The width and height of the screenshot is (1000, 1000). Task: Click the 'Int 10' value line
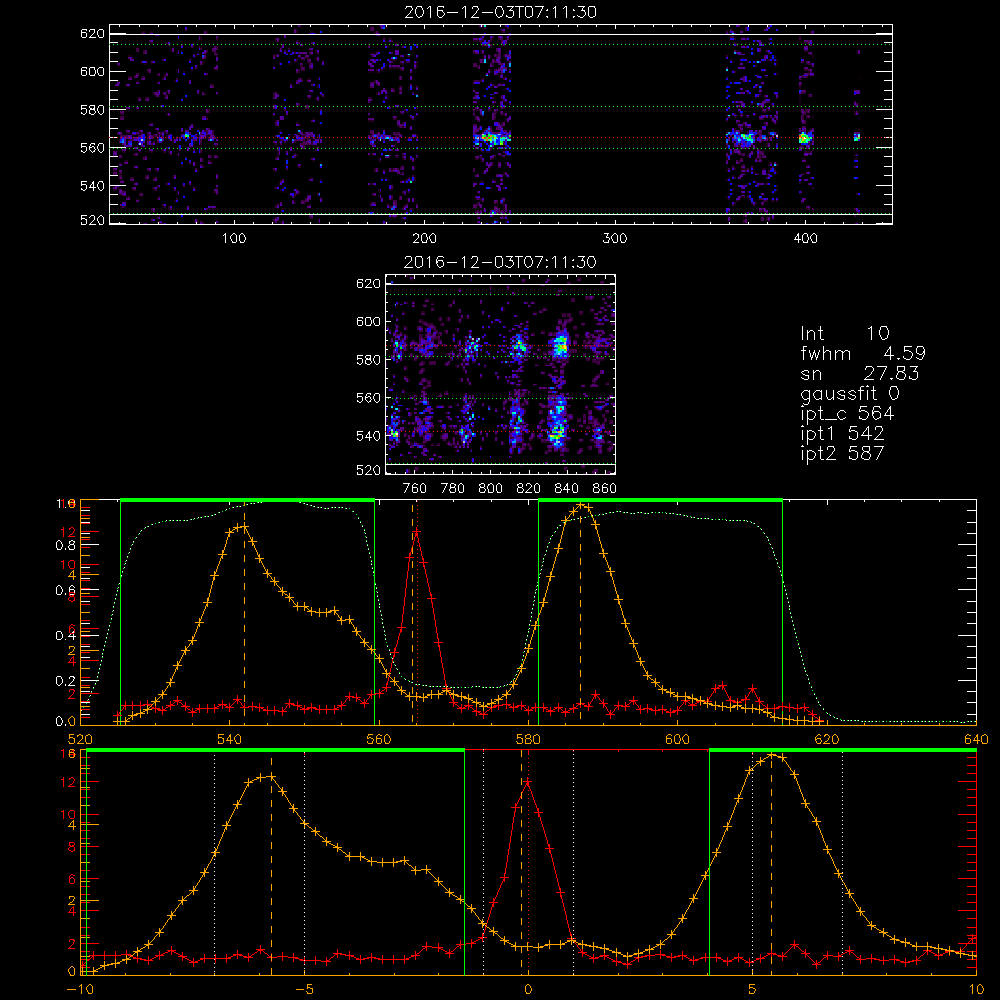[x=845, y=333]
